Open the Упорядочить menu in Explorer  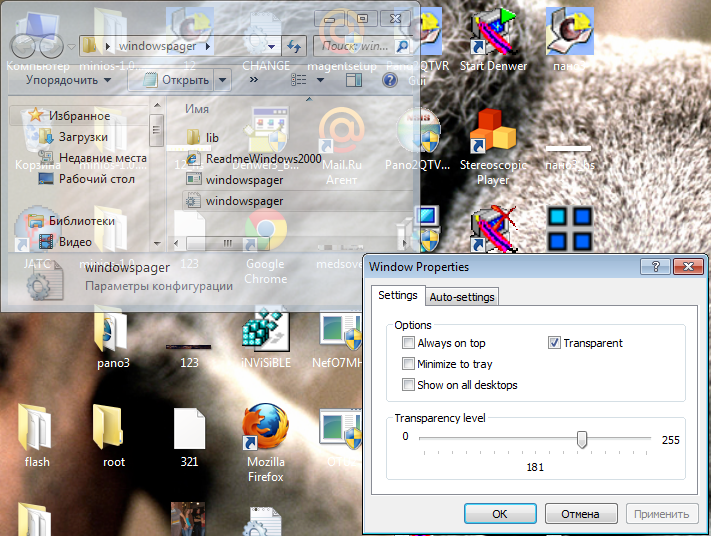point(68,80)
